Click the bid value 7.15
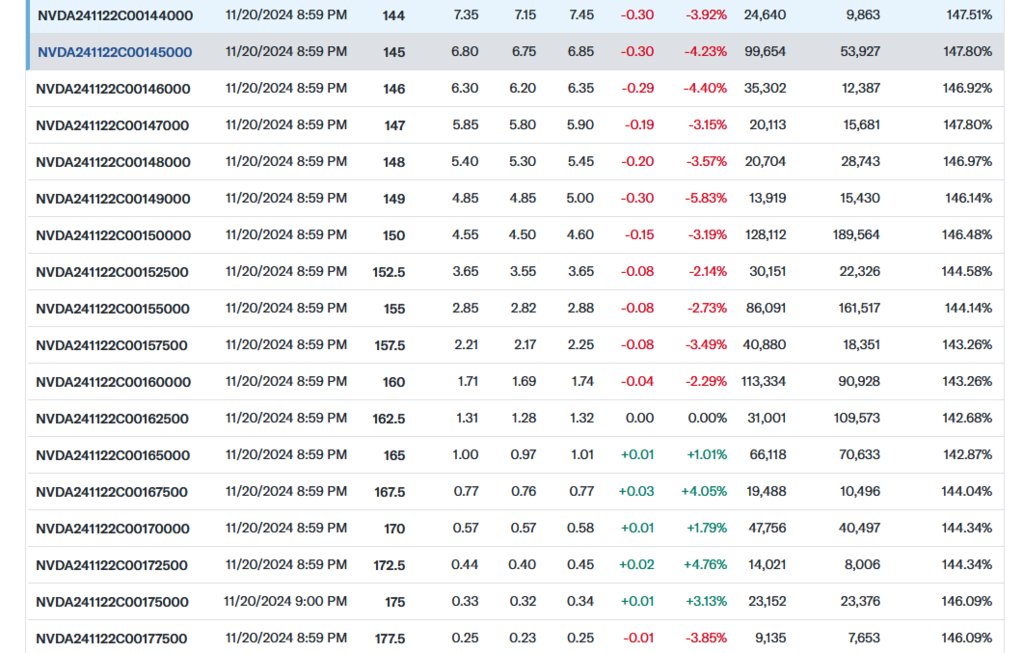This screenshot has width=1023, height=653. click(x=525, y=15)
